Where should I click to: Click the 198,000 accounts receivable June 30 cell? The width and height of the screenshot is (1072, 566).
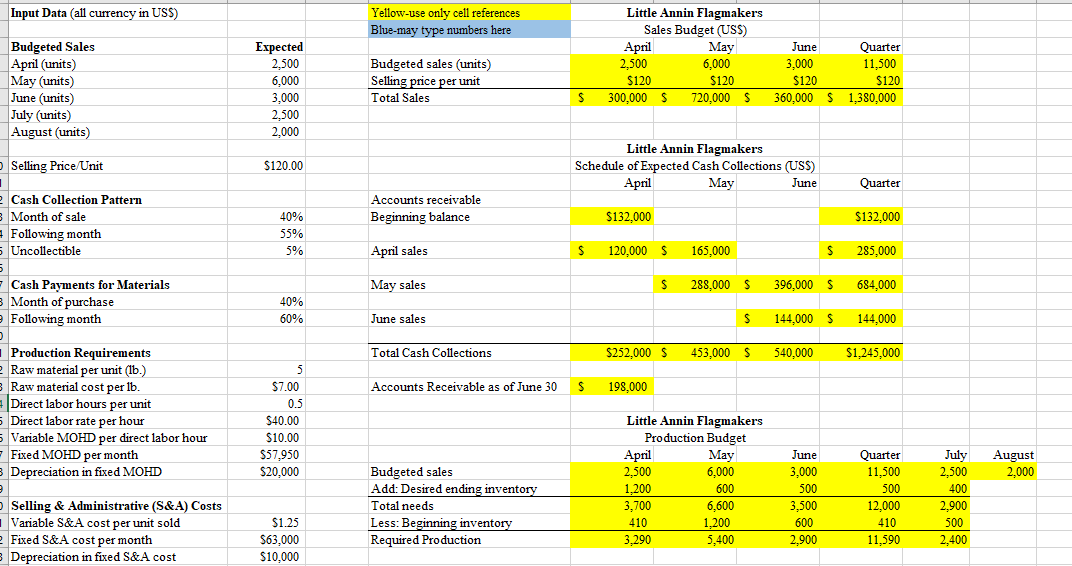point(613,387)
